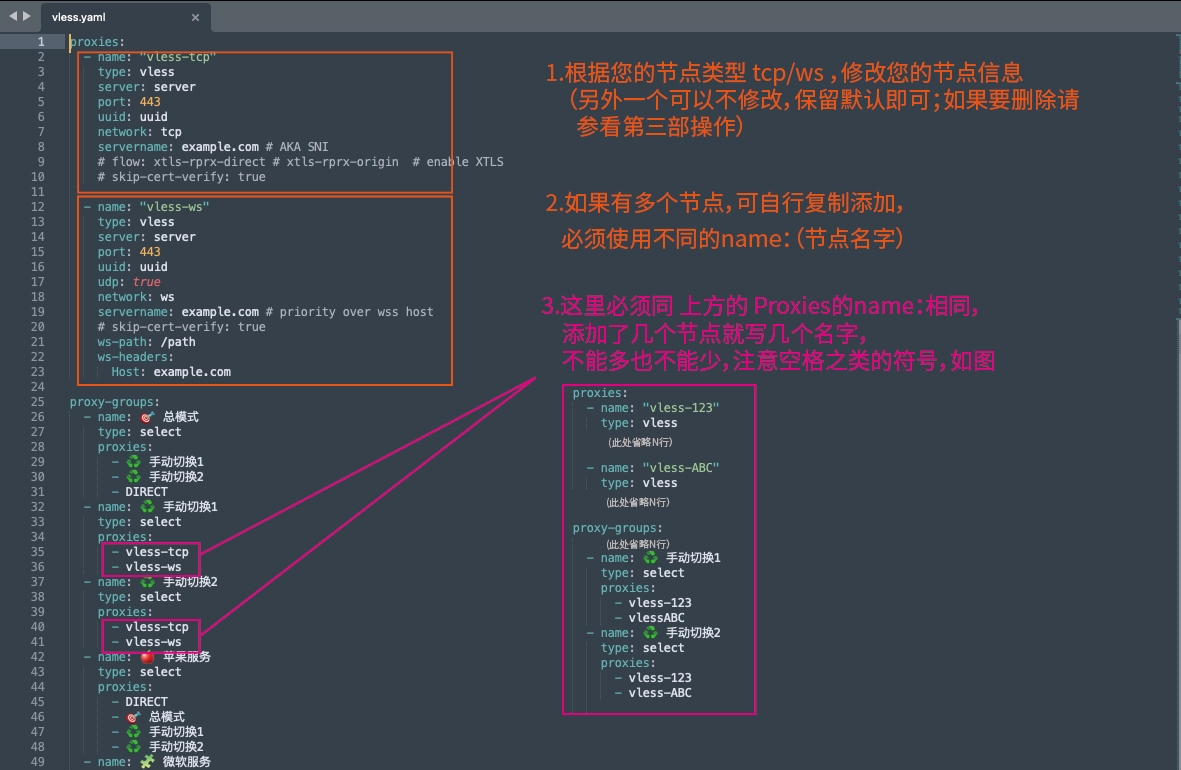The width and height of the screenshot is (1181, 770).
Task: Click the puzzle piece emoji on line 49
Action: [x=148, y=762]
